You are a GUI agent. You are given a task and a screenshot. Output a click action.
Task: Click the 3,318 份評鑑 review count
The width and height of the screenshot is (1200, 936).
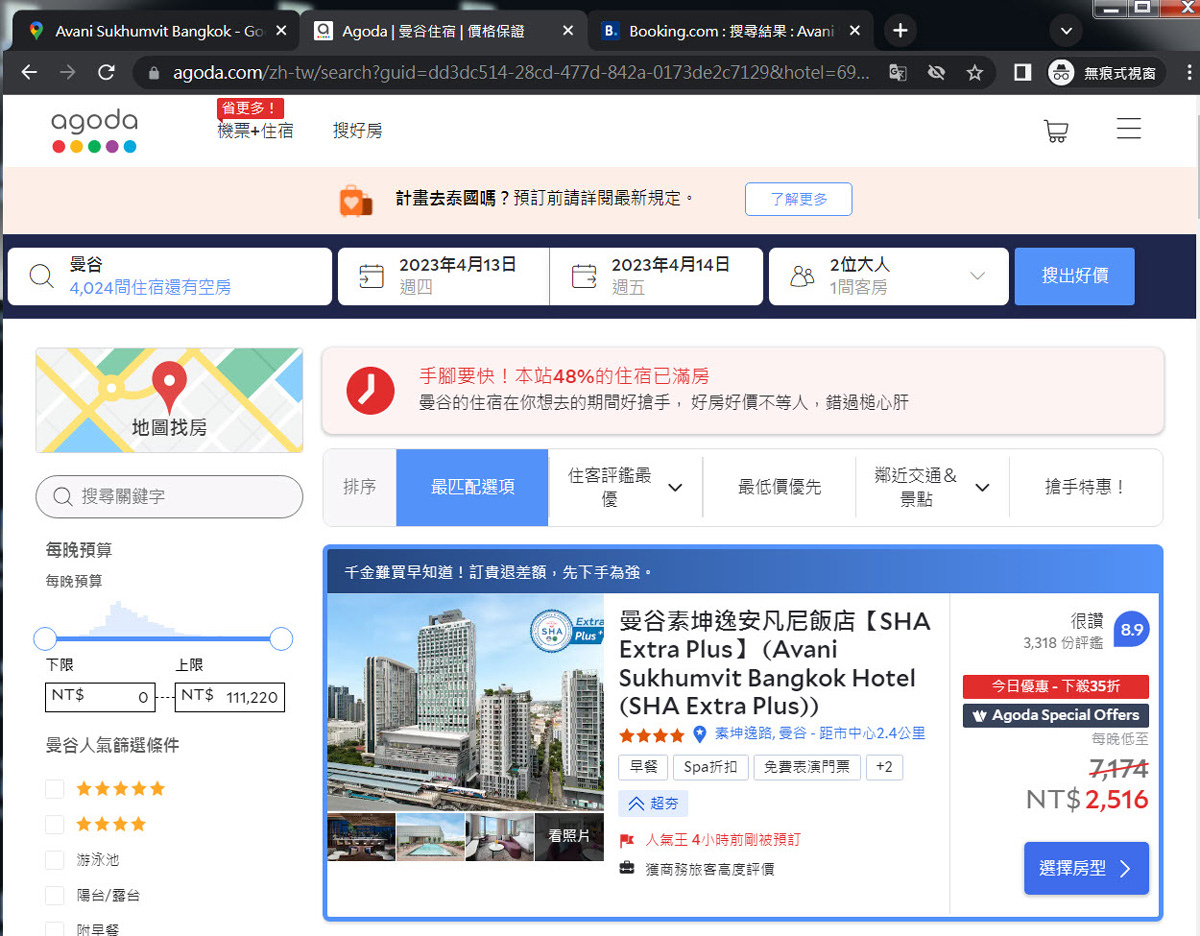pyautogui.click(x=1063, y=643)
